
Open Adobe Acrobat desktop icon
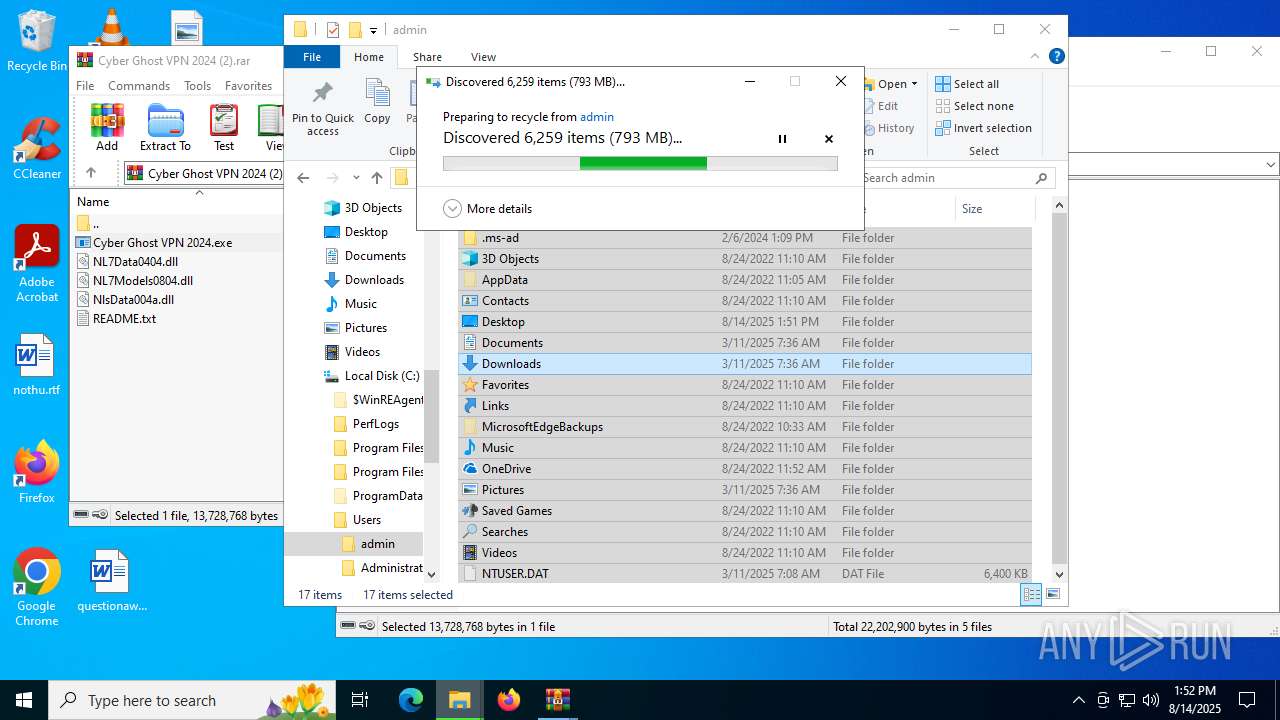37,264
